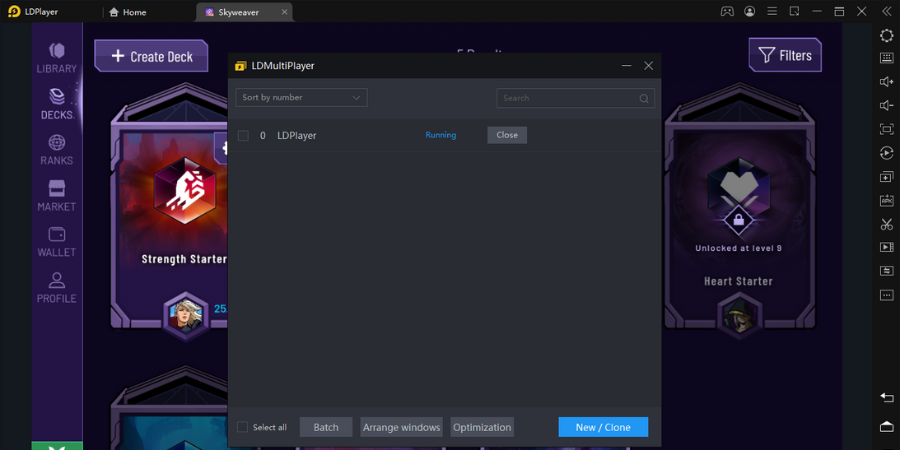Click the LDPlayer instance name in list
Screen dimensions: 900x450
[297, 135]
